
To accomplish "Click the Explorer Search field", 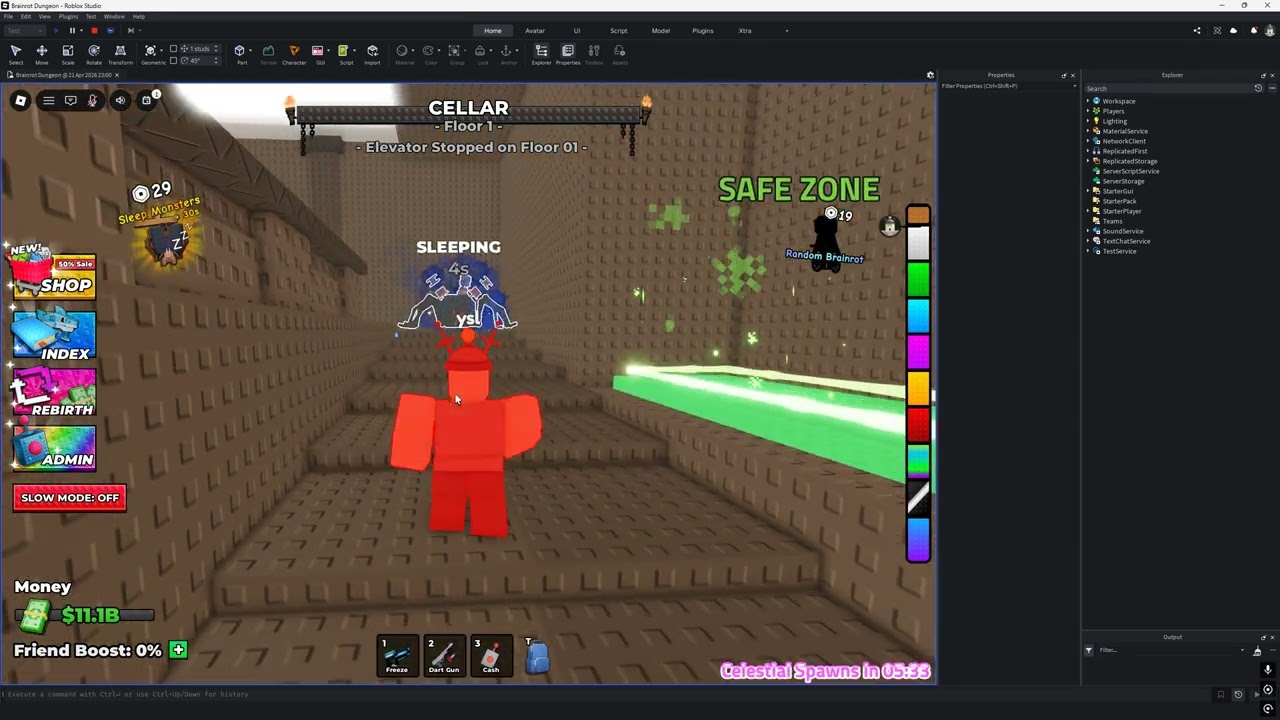I will (1168, 88).
